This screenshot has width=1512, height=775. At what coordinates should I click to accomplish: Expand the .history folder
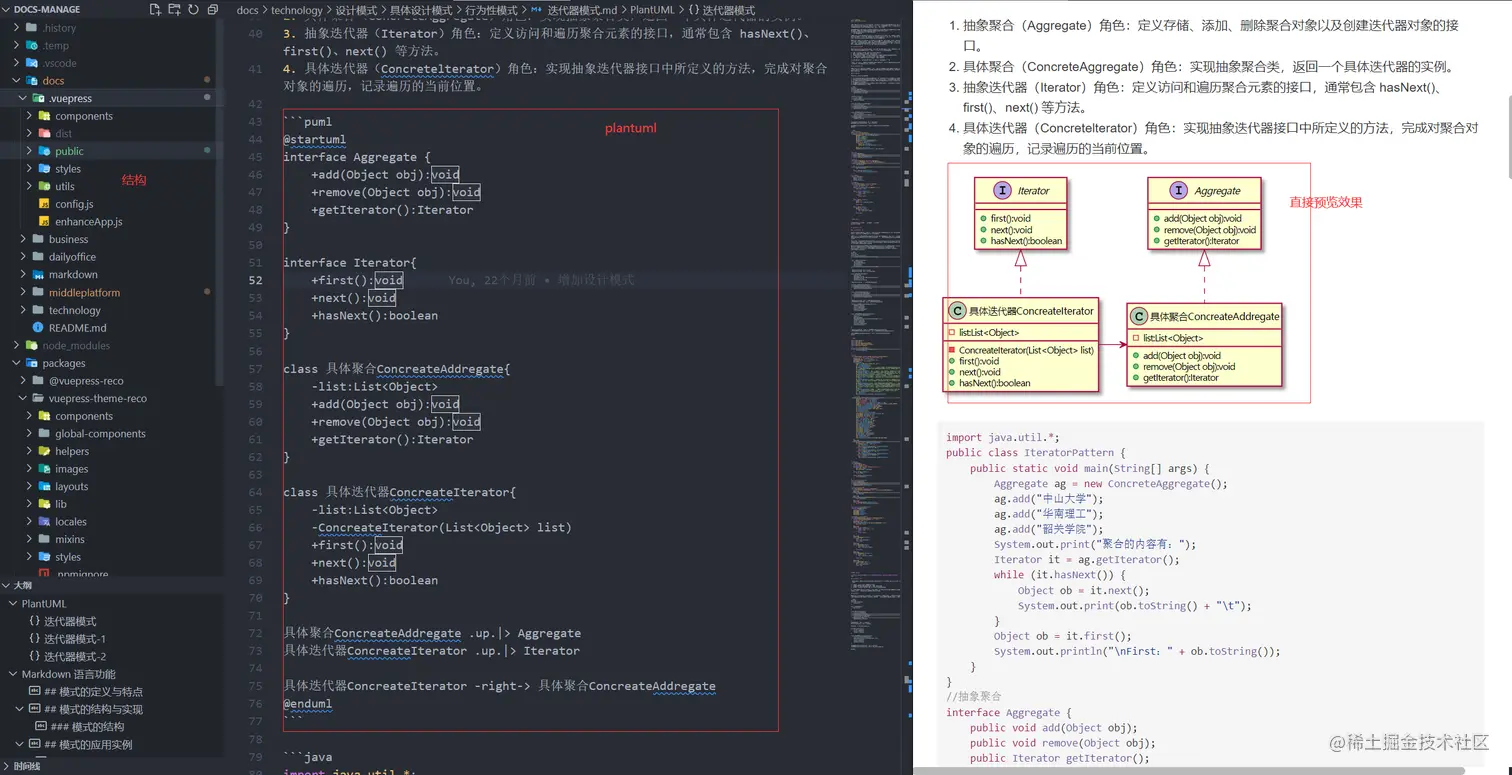coord(17,28)
